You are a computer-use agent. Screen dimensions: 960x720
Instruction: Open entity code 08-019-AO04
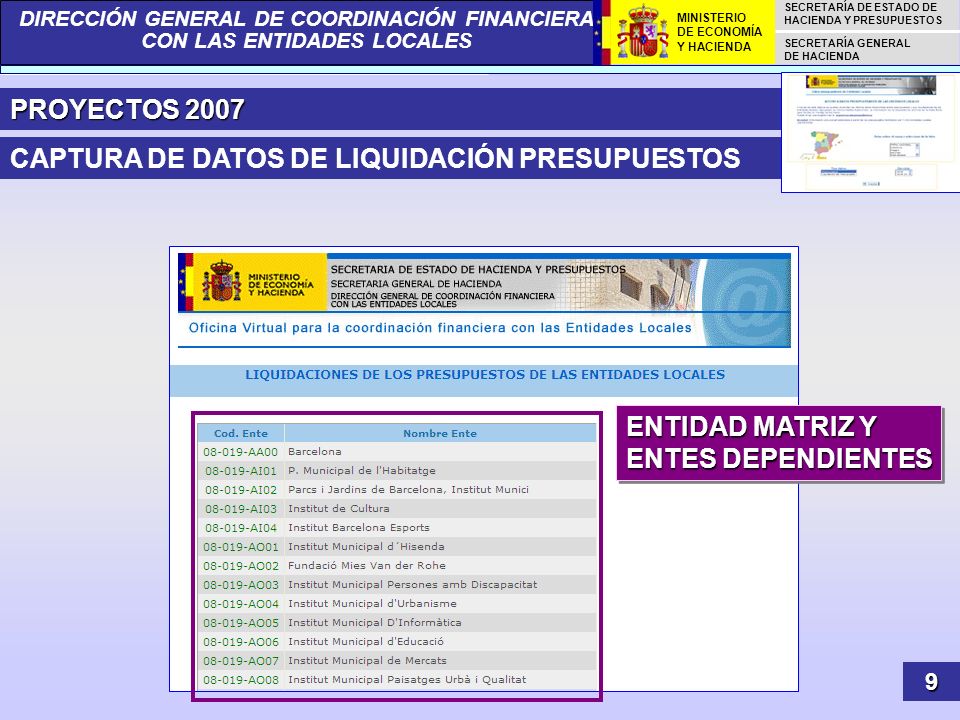[241, 604]
